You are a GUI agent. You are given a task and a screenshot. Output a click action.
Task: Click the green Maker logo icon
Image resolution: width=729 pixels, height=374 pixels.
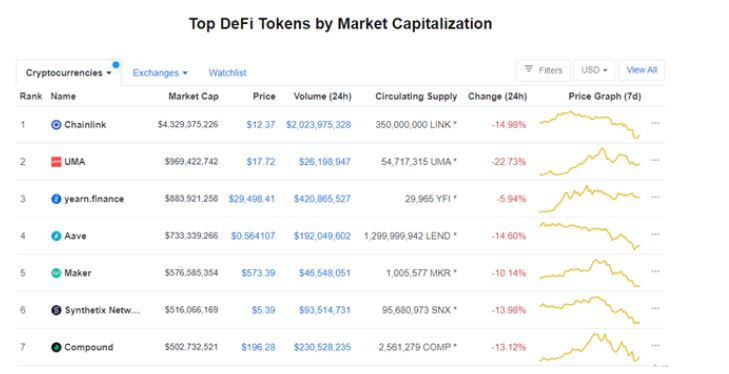click(x=56, y=273)
